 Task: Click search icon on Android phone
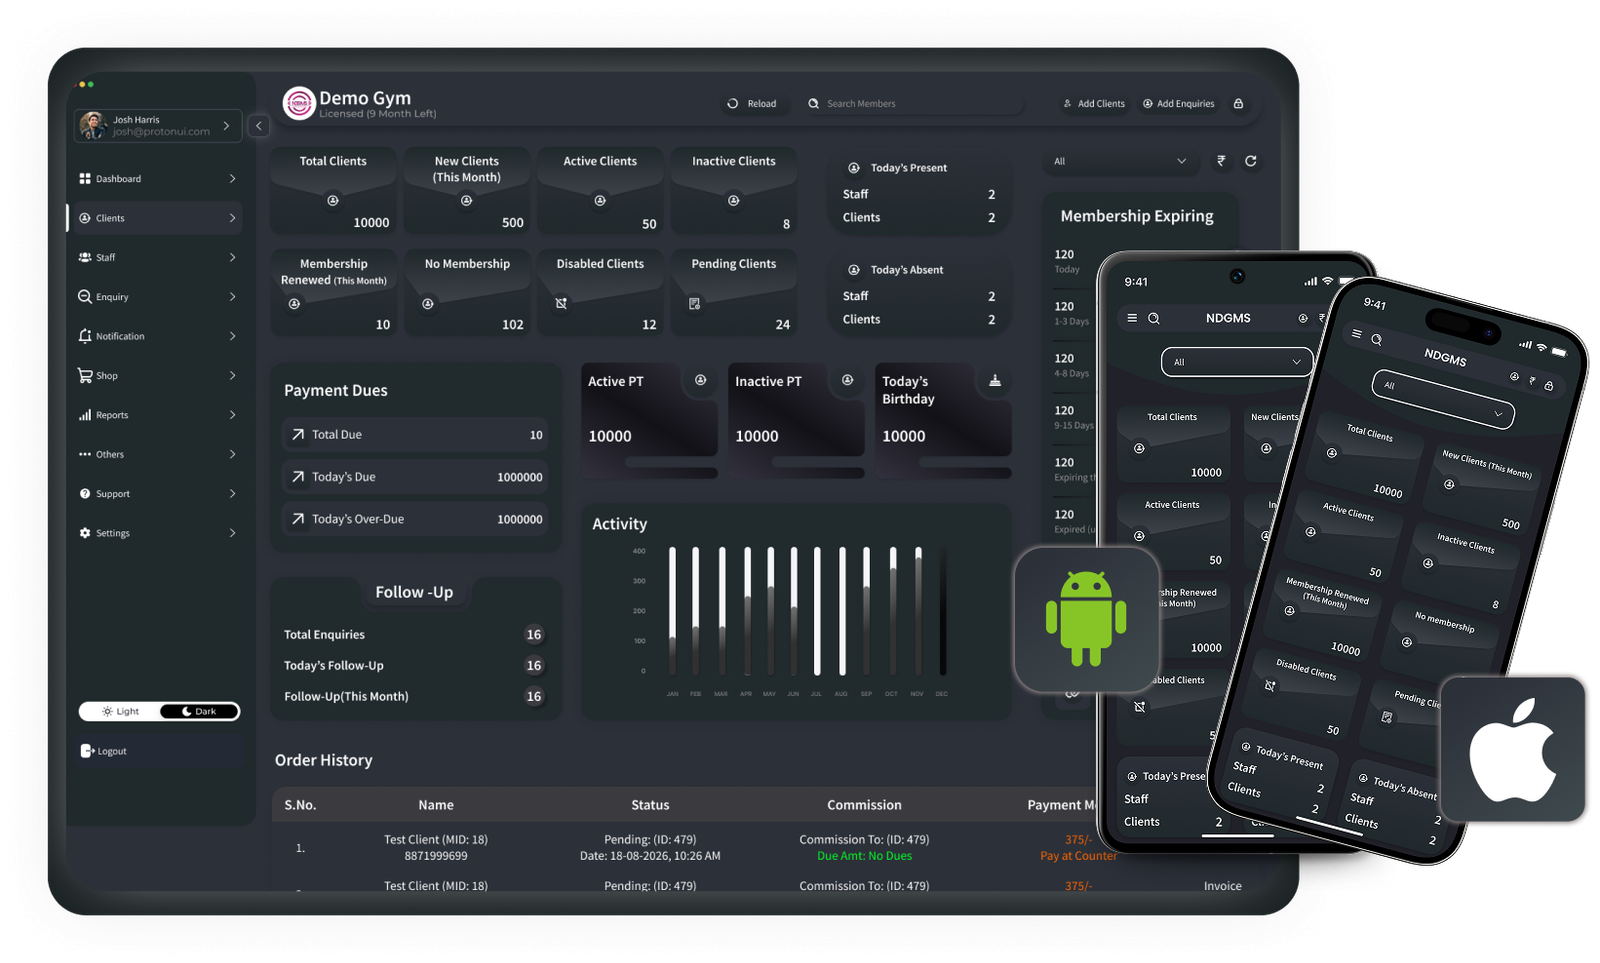pyautogui.click(x=1153, y=318)
